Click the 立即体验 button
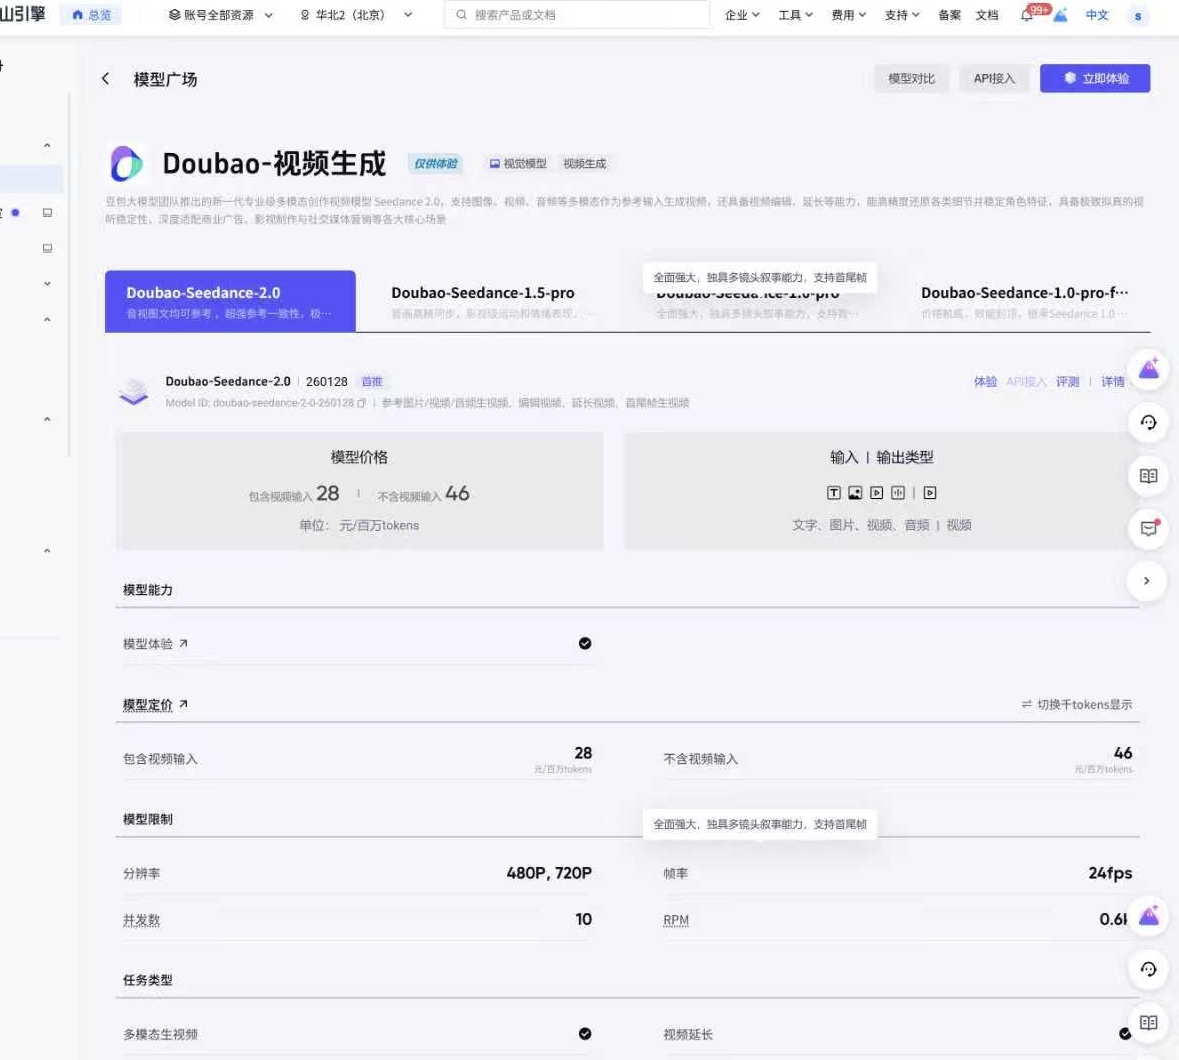Screen dimensions: 1179x1060 click(x=1095, y=79)
